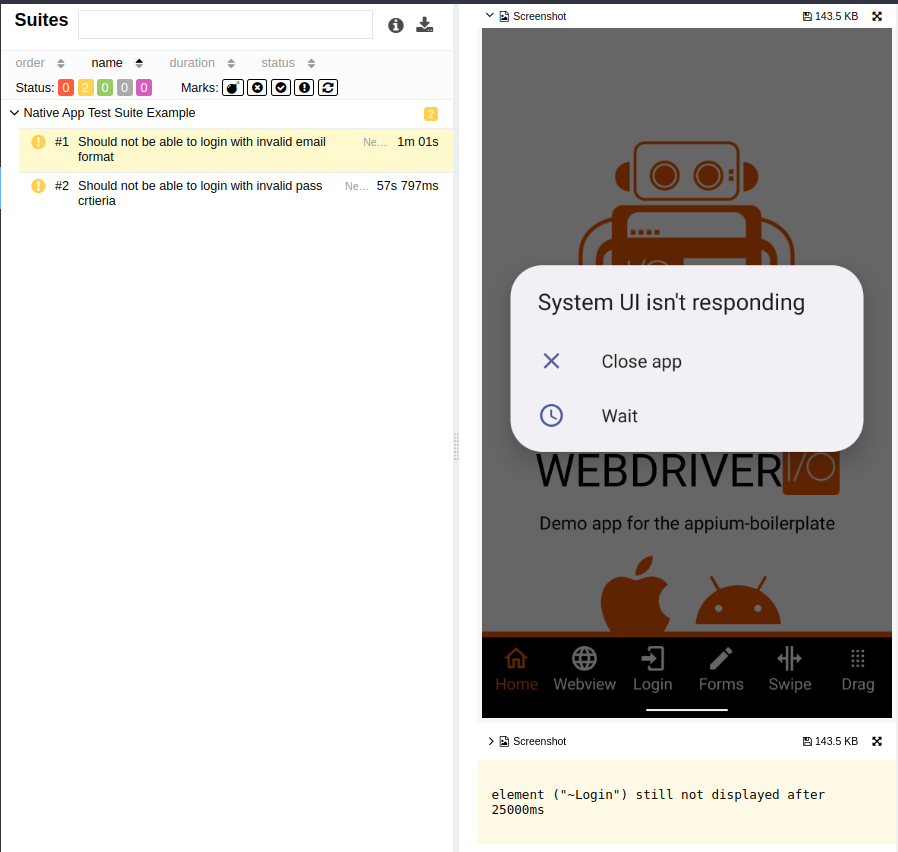Click the screenshot preview image
Image resolution: width=898 pixels, height=852 pixels.
click(687, 373)
